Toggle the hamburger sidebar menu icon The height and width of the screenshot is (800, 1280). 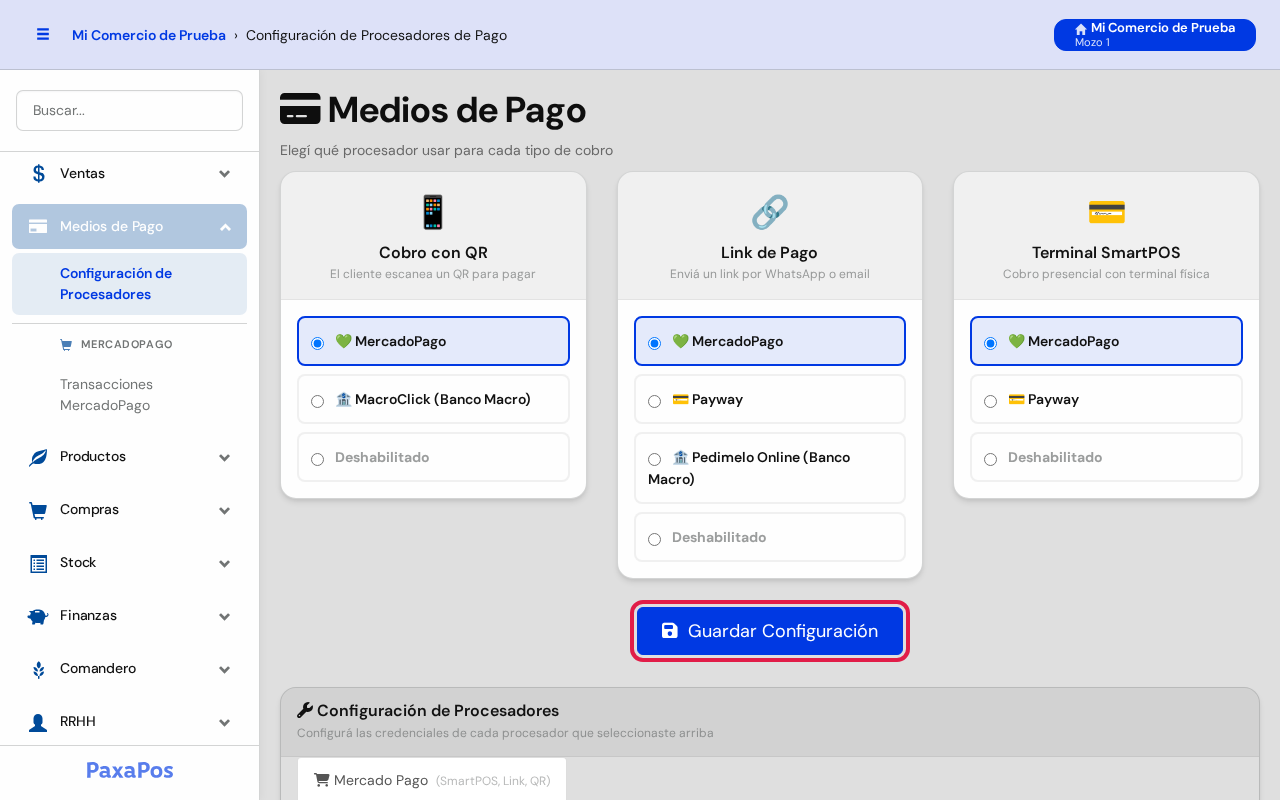pyautogui.click(x=43, y=34)
